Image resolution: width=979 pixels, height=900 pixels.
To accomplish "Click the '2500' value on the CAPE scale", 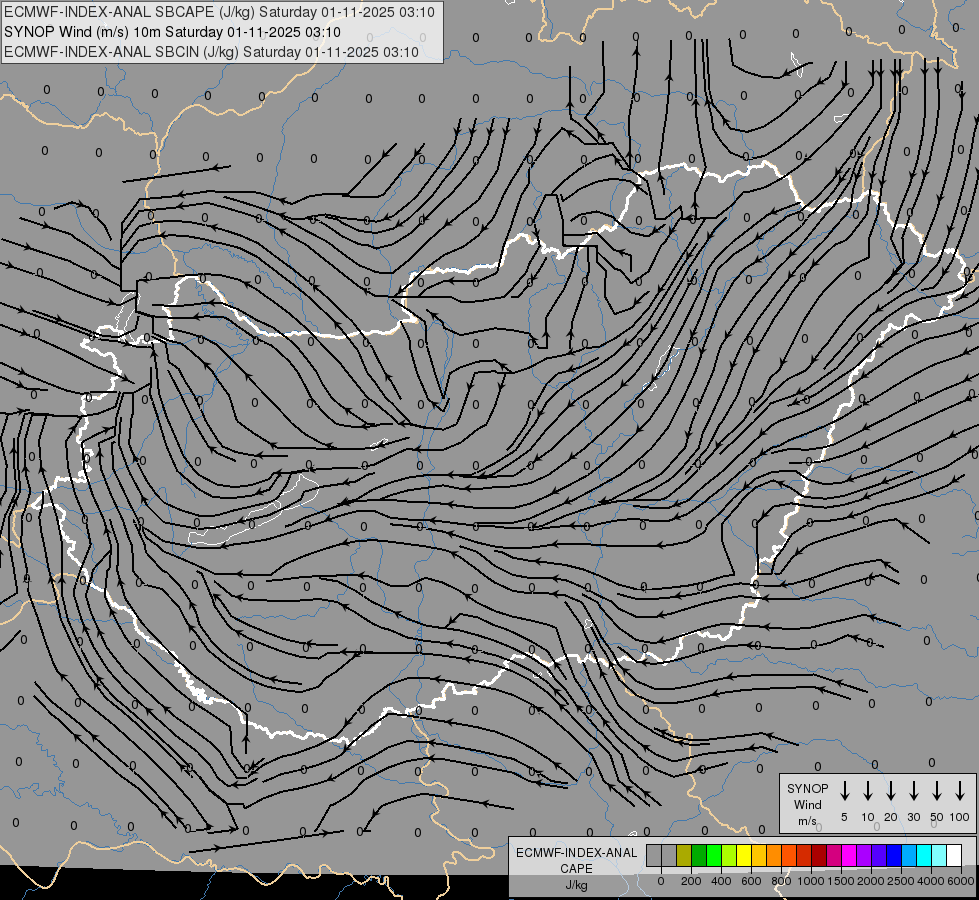I will [901, 881].
